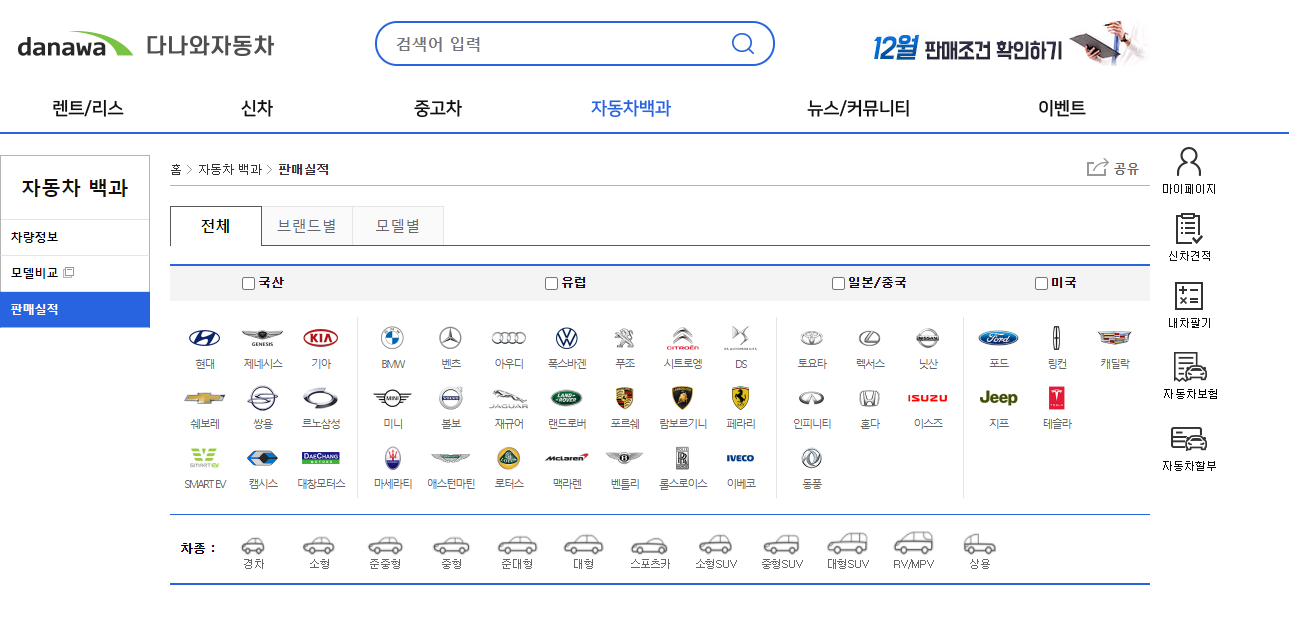Screen dimensions: 1289x633
Task: Choose the Volkswagen (폭스바겐) logo
Action: point(567,338)
